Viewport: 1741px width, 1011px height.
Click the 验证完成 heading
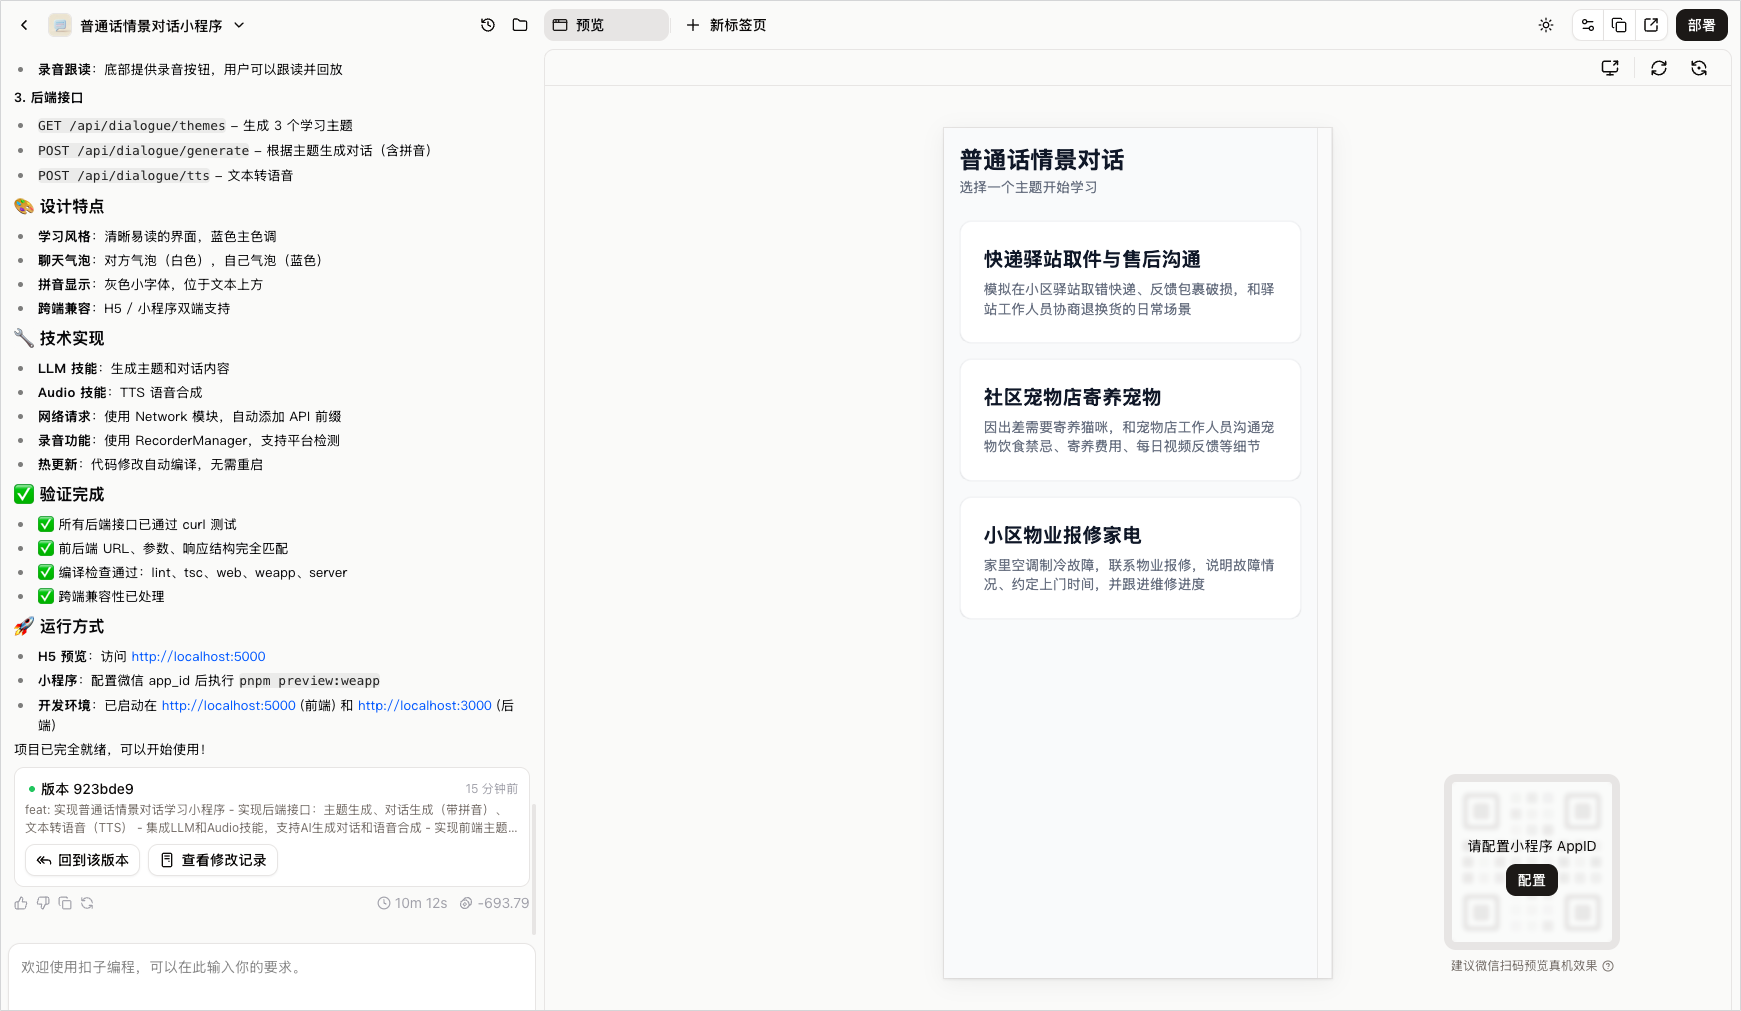click(x=72, y=494)
